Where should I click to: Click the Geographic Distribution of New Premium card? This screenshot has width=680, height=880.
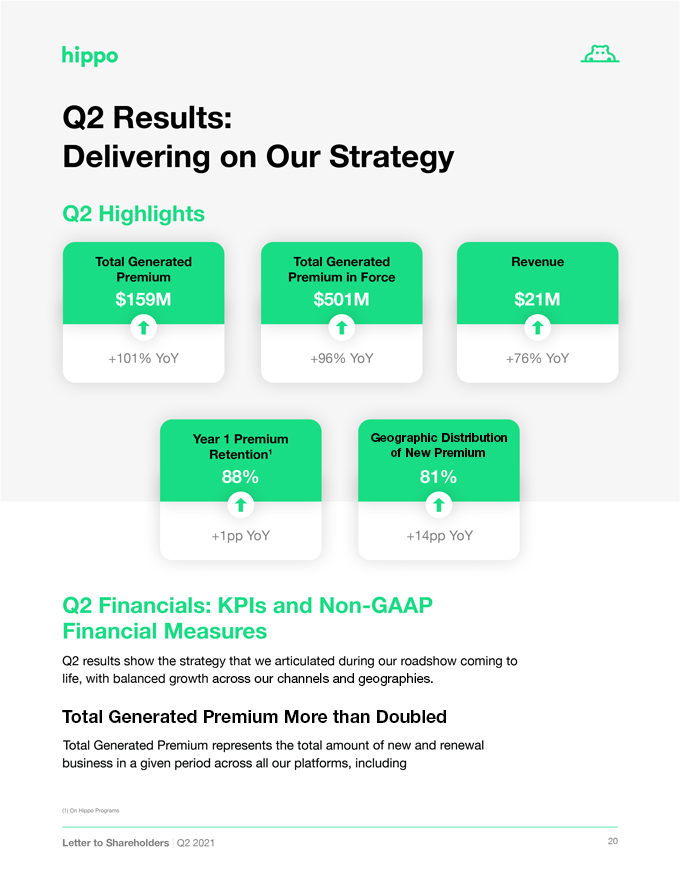coord(439,489)
